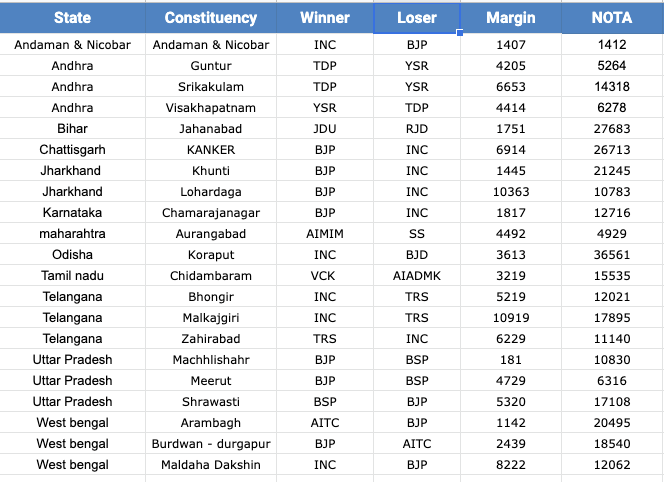Select the AIMIM winner cell

(x=325, y=234)
